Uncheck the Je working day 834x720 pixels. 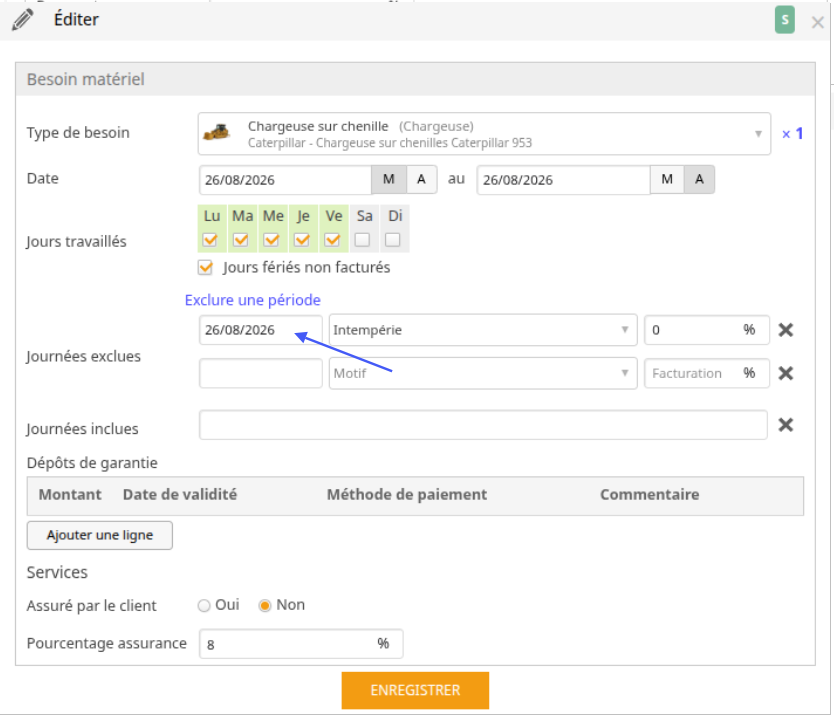[x=302, y=240]
